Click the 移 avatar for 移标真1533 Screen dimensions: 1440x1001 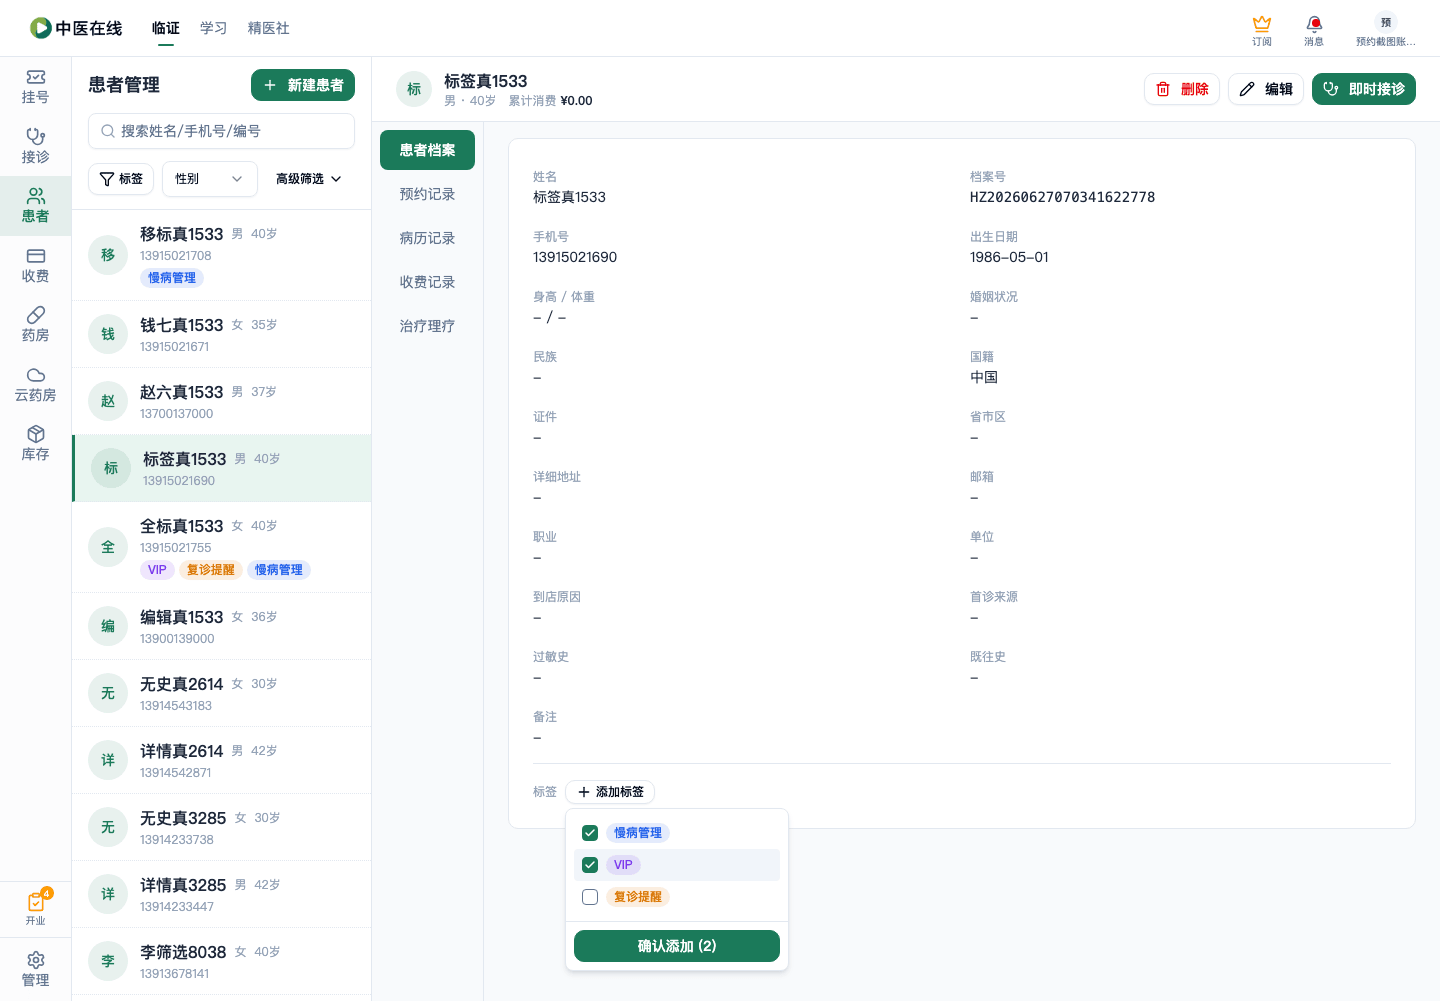tap(108, 255)
